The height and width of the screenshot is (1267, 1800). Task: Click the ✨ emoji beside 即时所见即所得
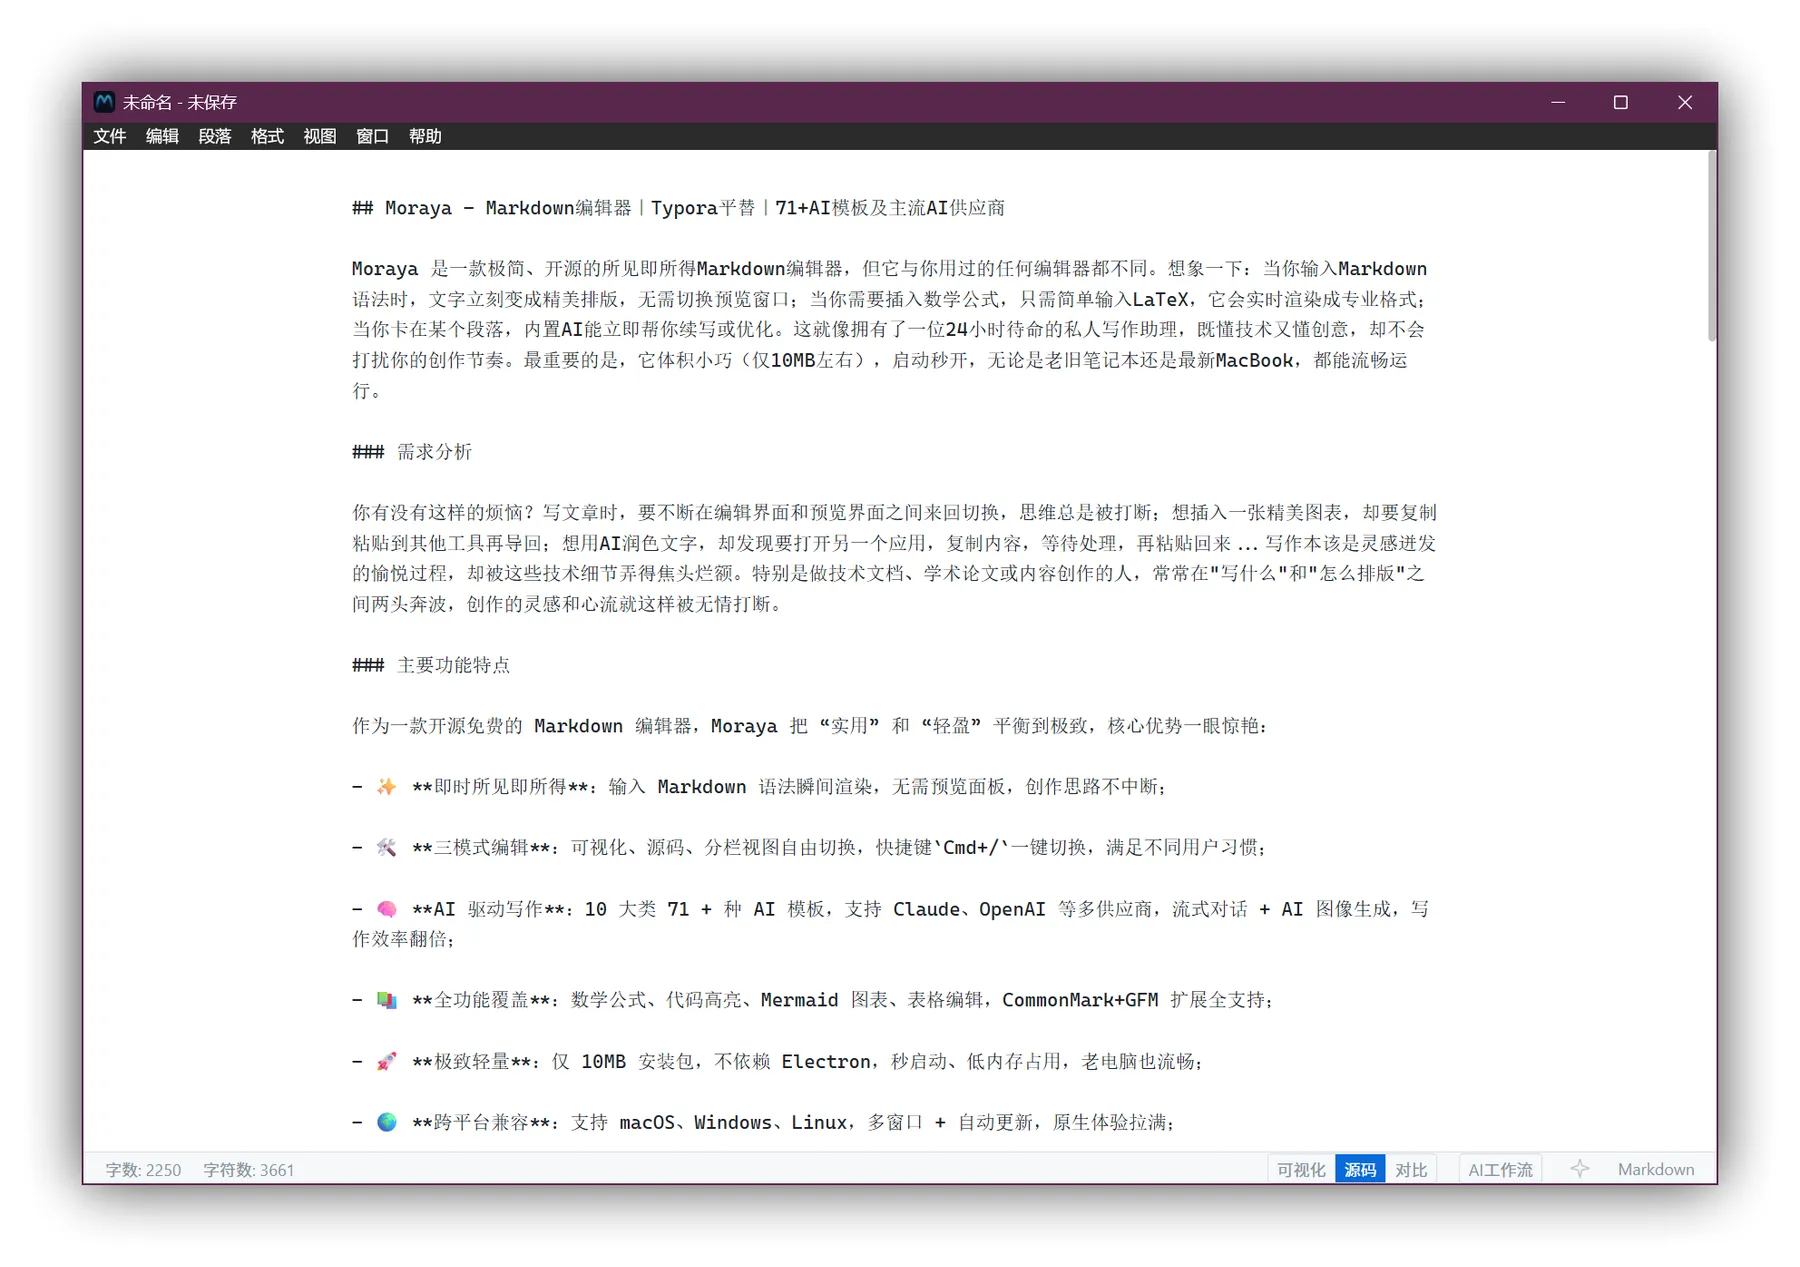[386, 786]
